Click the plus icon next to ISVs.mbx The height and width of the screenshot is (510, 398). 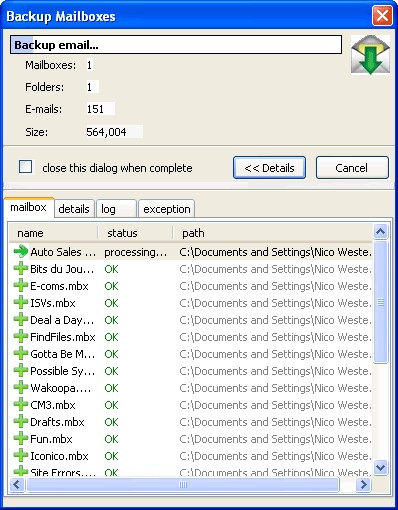(x=21, y=303)
